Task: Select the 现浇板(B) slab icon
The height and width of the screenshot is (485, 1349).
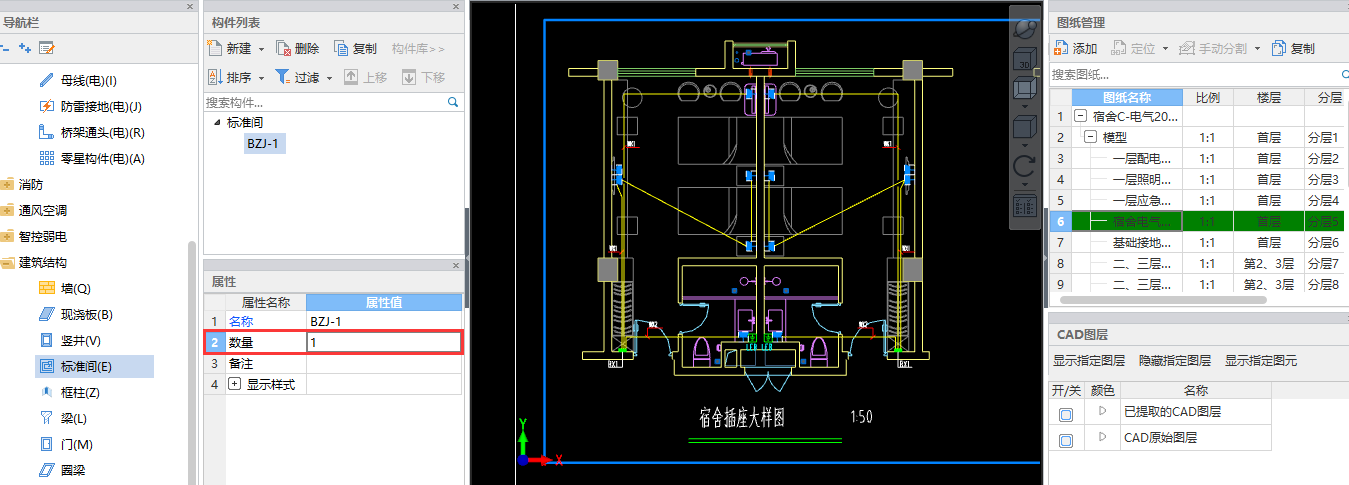Action: [x=46, y=314]
